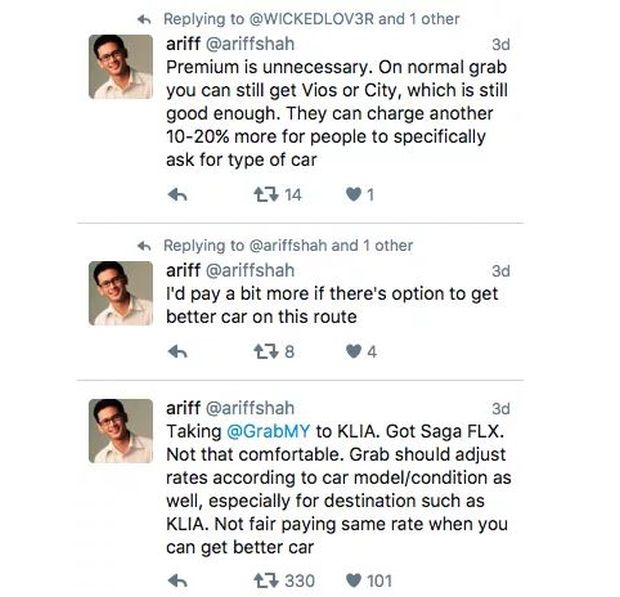Like the tweet with 101 likes
620x597 pixels.
pyautogui.click(x=352, y=580)
